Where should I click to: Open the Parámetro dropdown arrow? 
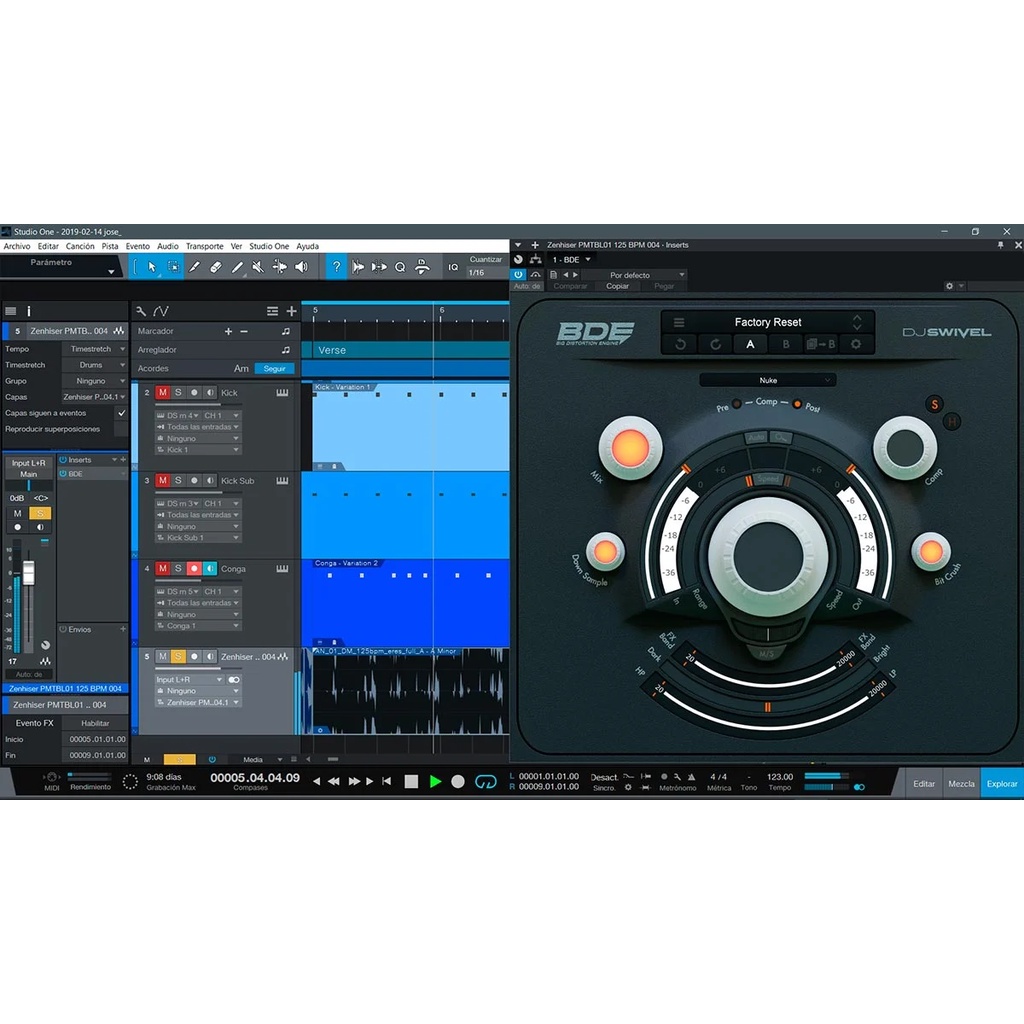(x=111, y=272)
